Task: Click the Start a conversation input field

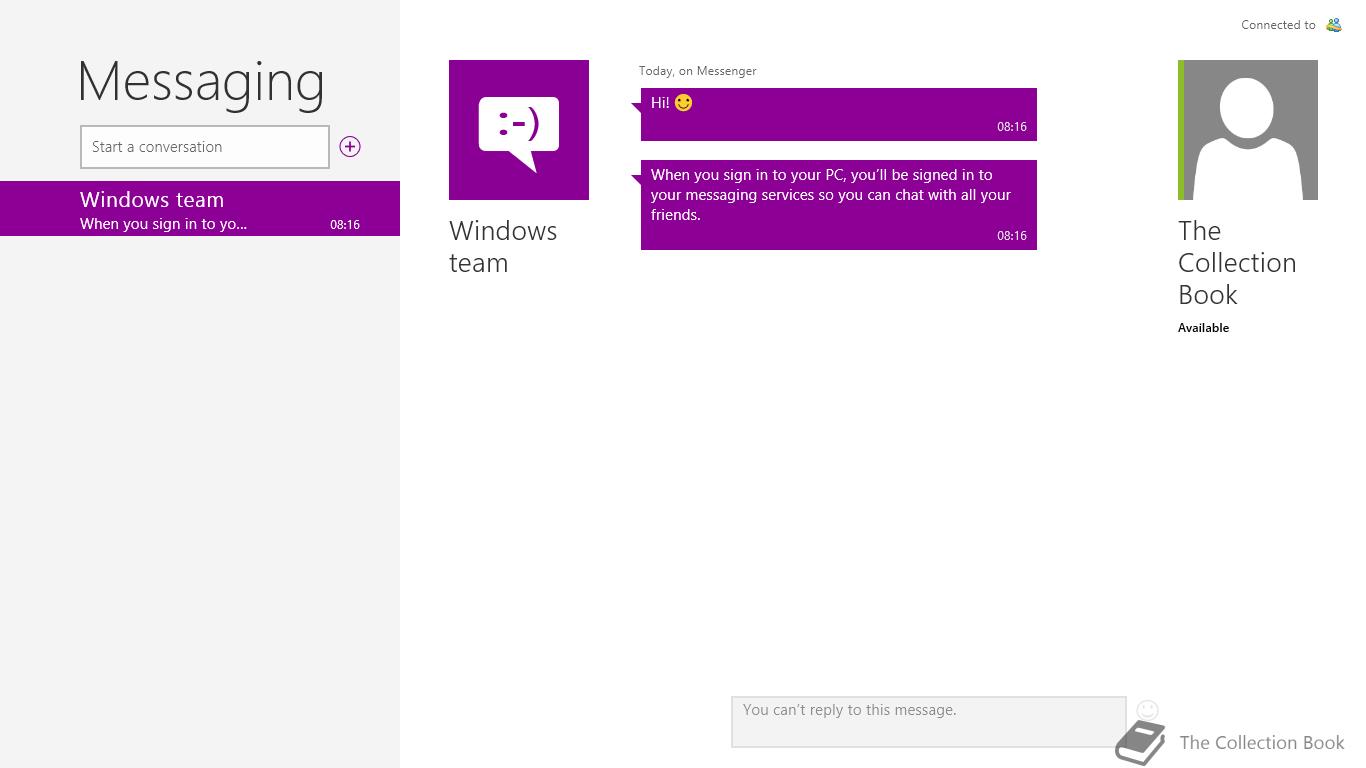Action: coord(205,147)
